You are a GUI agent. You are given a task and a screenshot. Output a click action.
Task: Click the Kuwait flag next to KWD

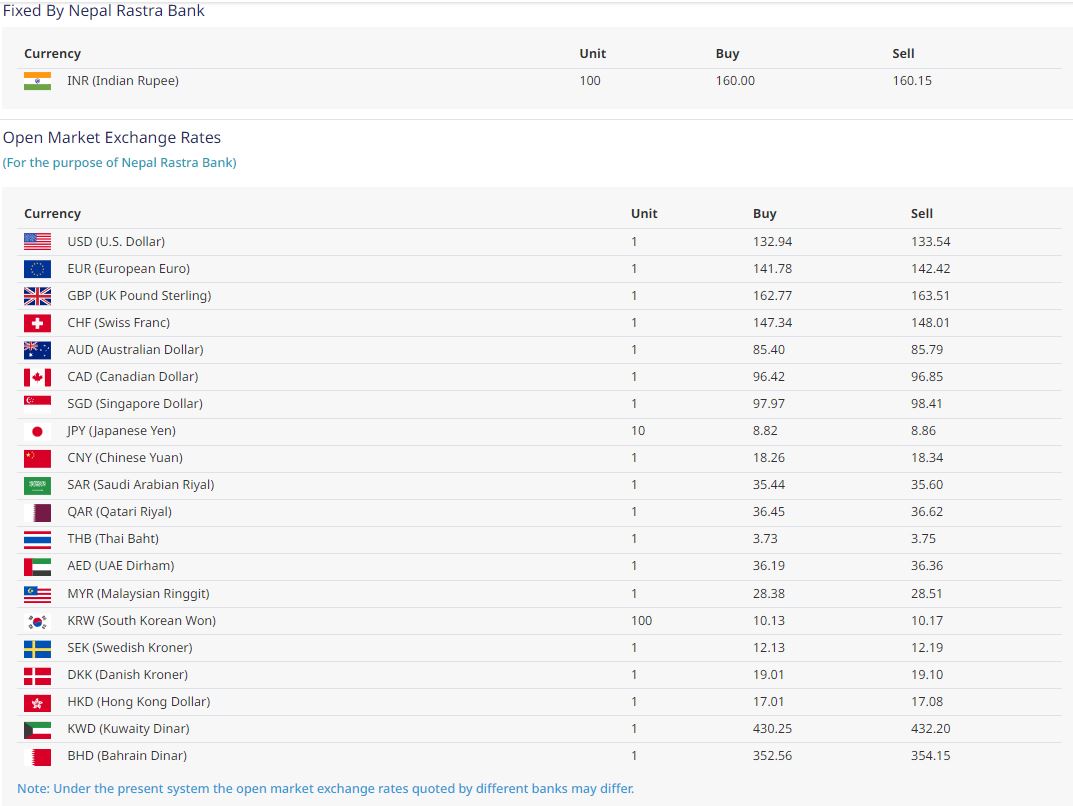pos(37,729)
